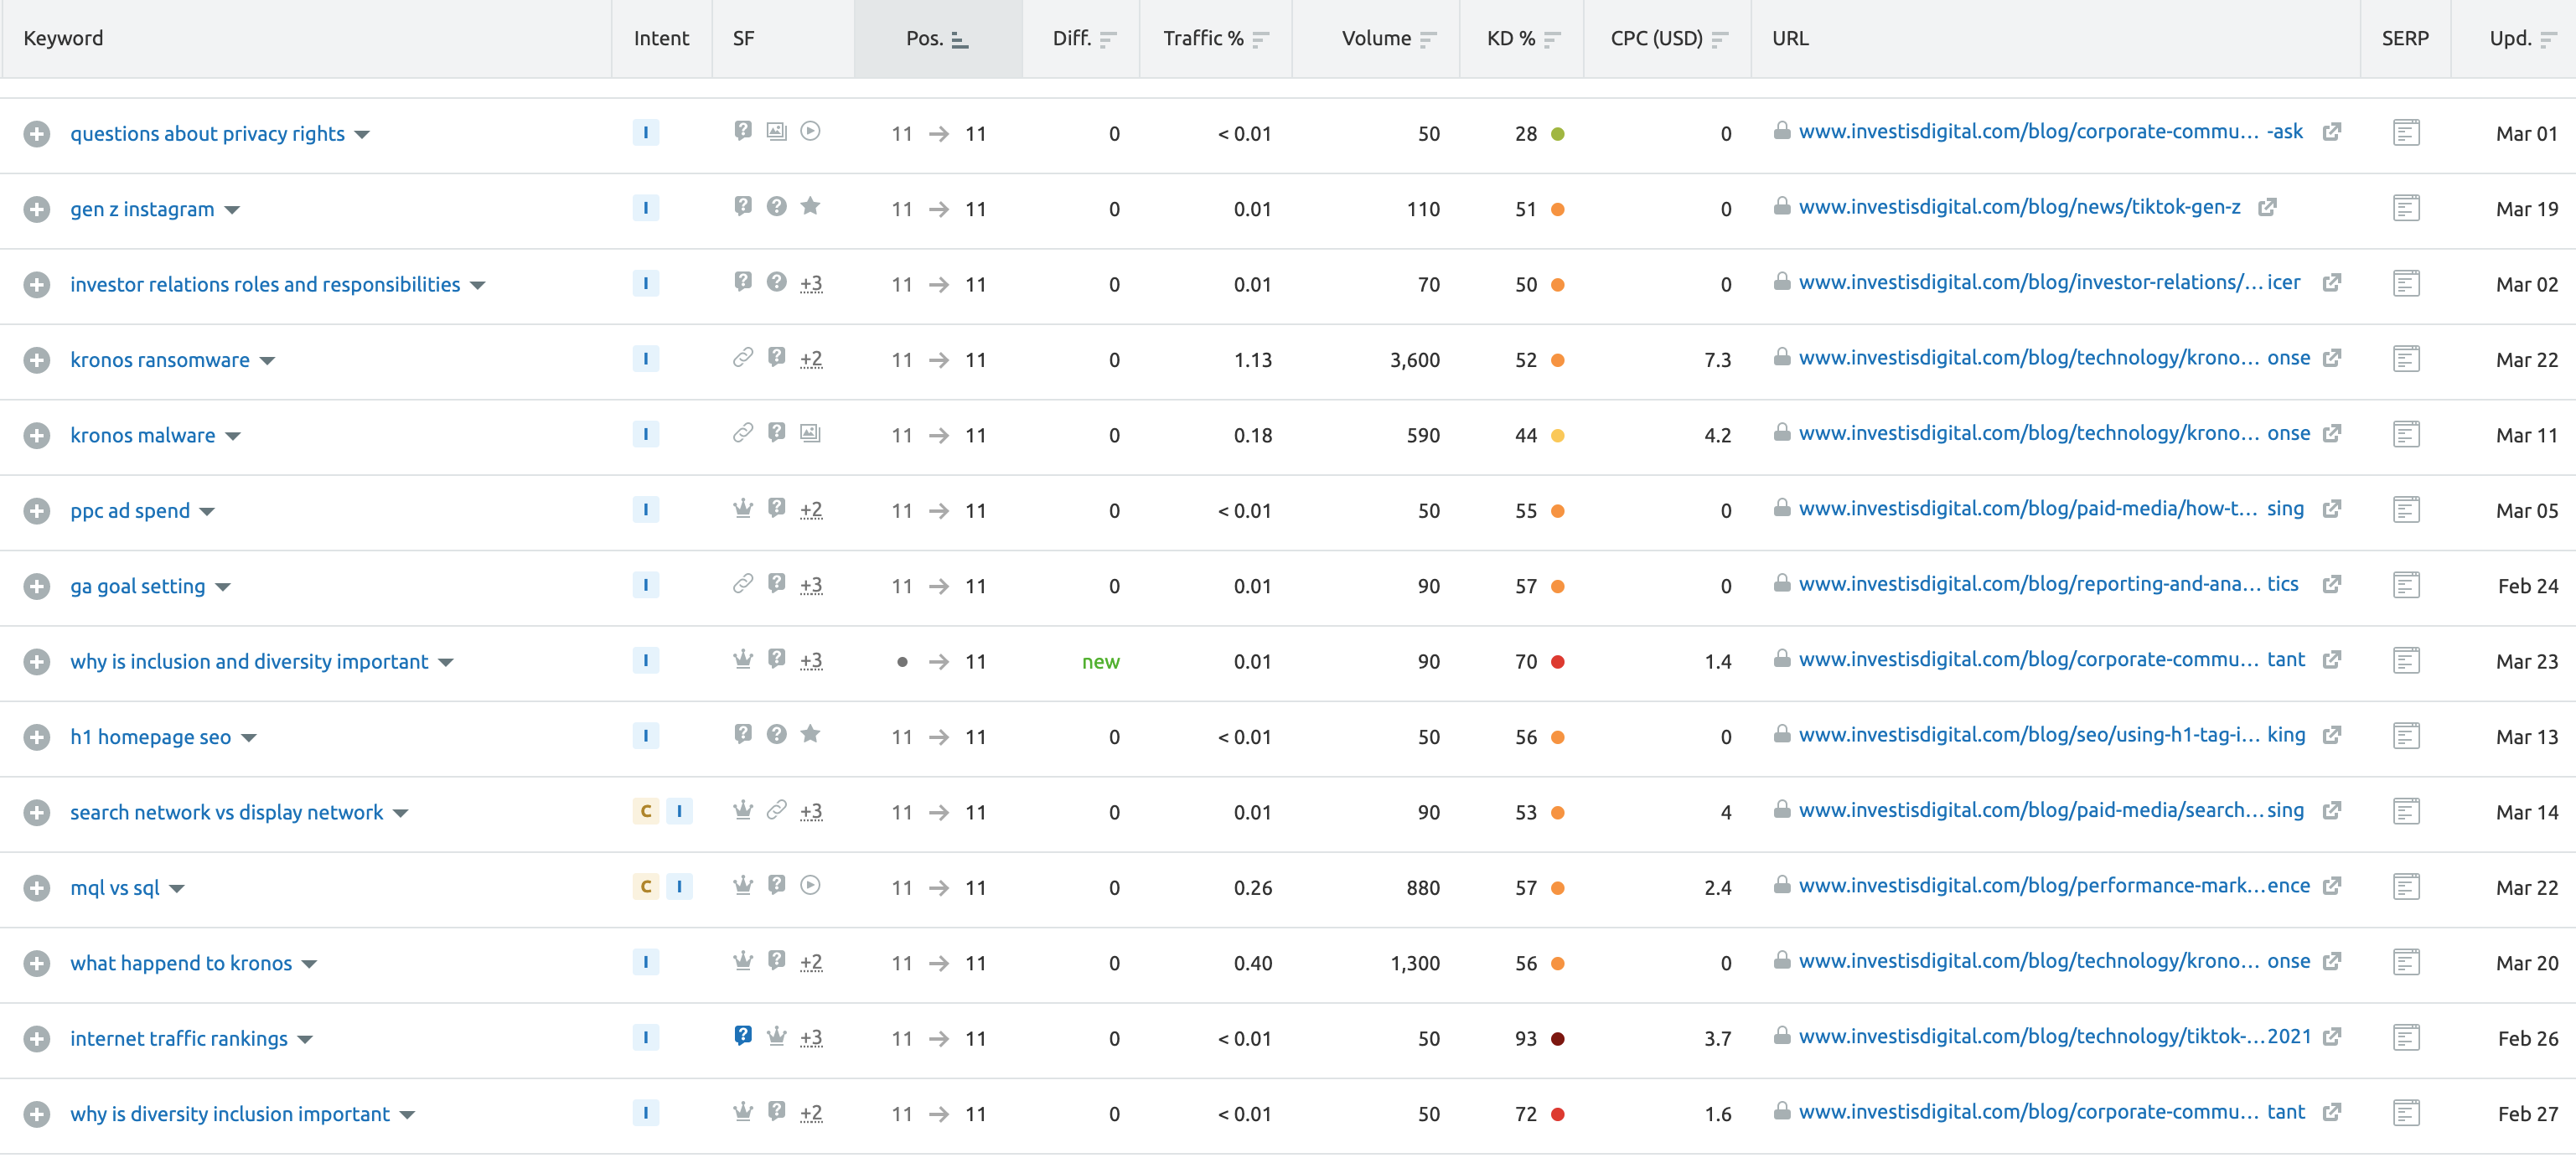Image resolution: width=2576 pixels, height=1158 pixels.
Task: Click the dark red KD dot for 93 difficulty
Action: point(1557,1039)
